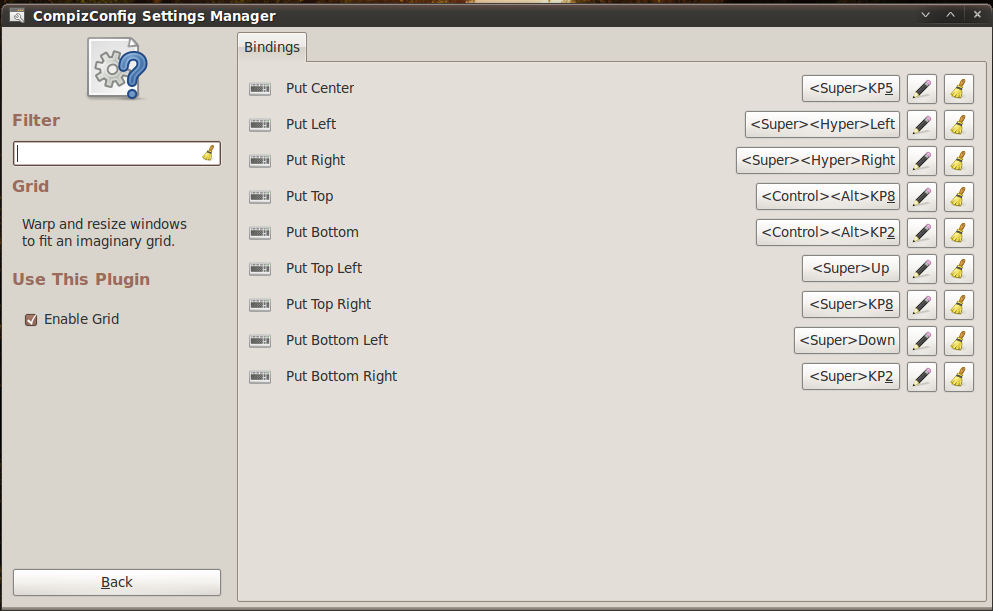Reset Put Bottom Left binding with broom icon

(958, 341)
